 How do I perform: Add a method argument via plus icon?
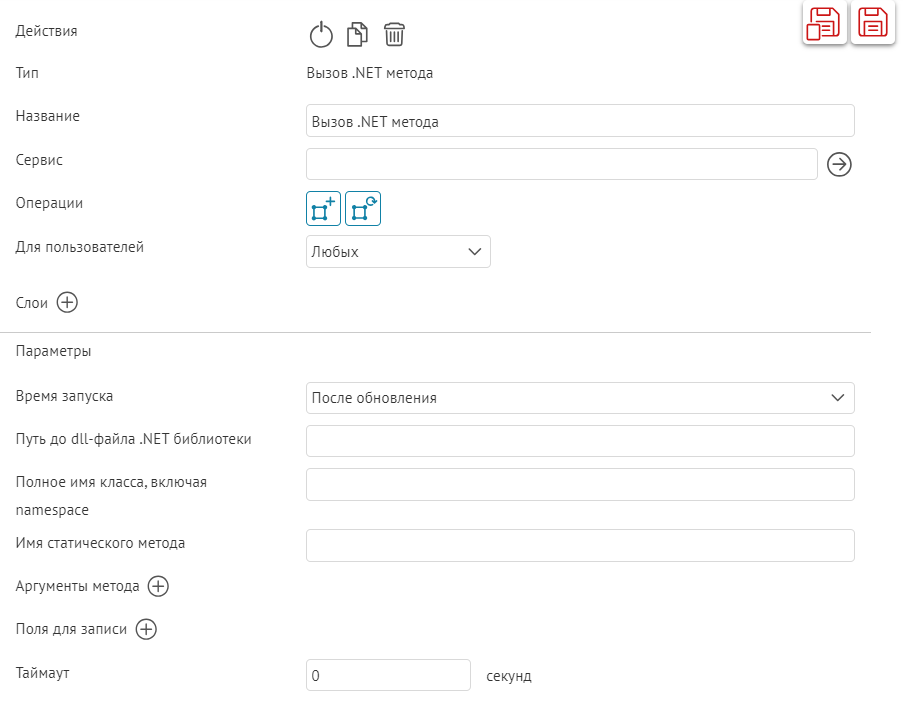pos(158,586)
